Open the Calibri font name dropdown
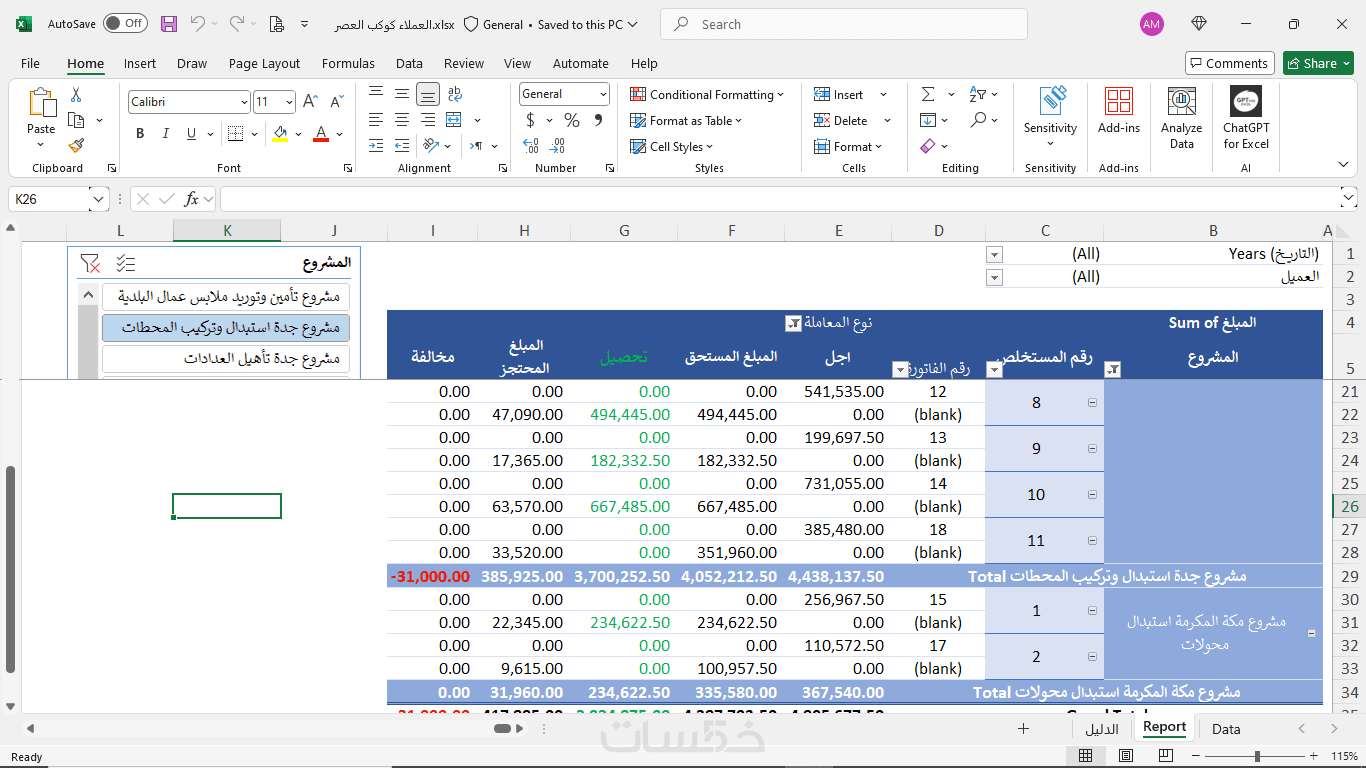 [244, 102]
